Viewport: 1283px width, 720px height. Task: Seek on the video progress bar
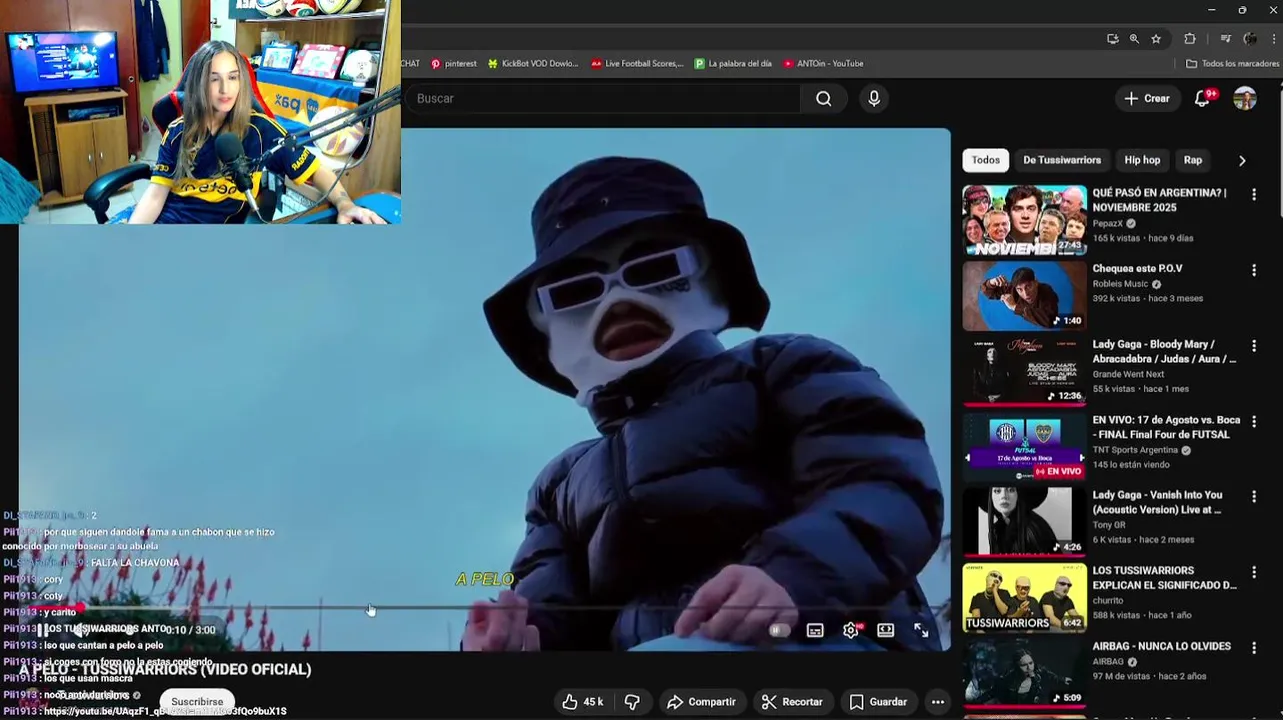[x=484, y=608]
